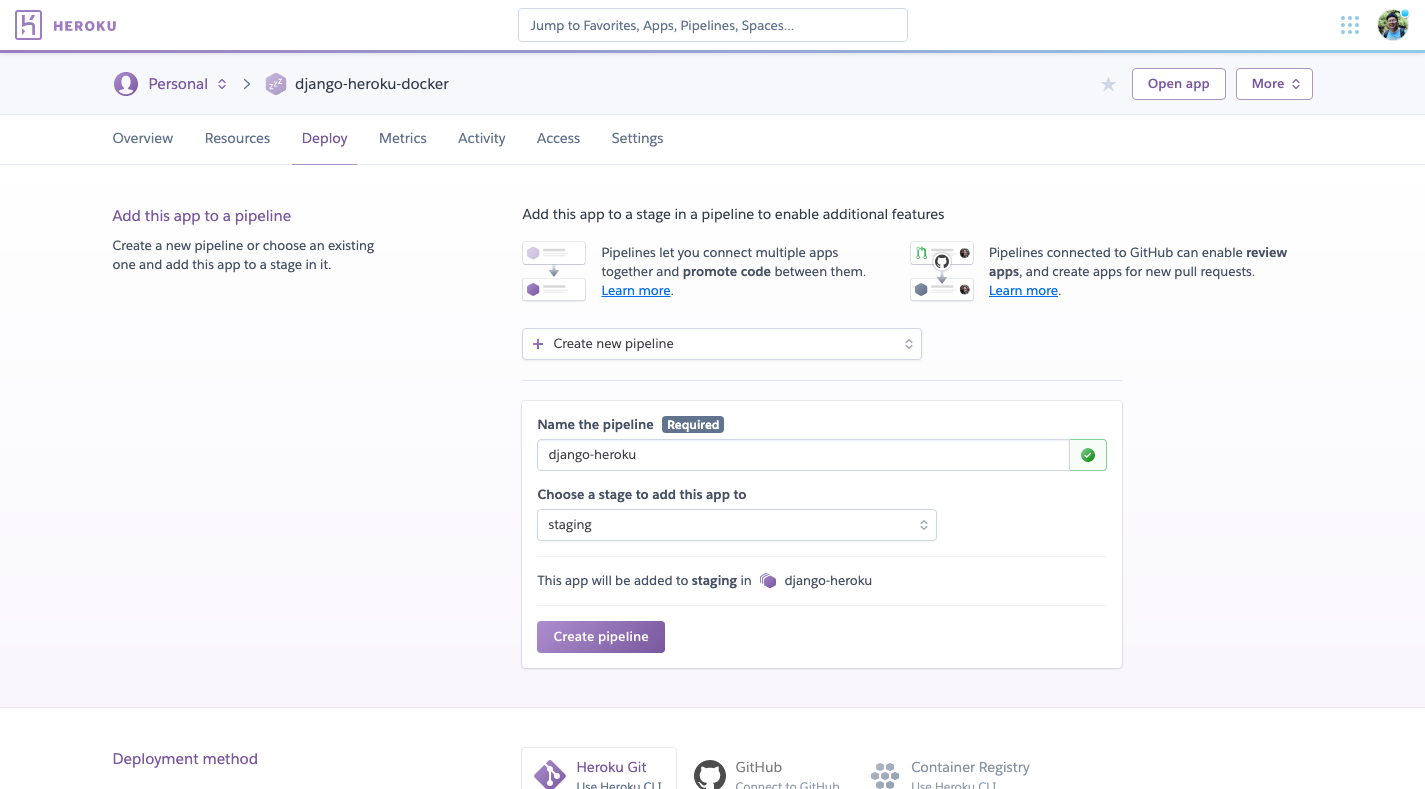Open the Resources tab
Screen dimensions: 1425x789
pyautogui.click(x=237, y=139)
